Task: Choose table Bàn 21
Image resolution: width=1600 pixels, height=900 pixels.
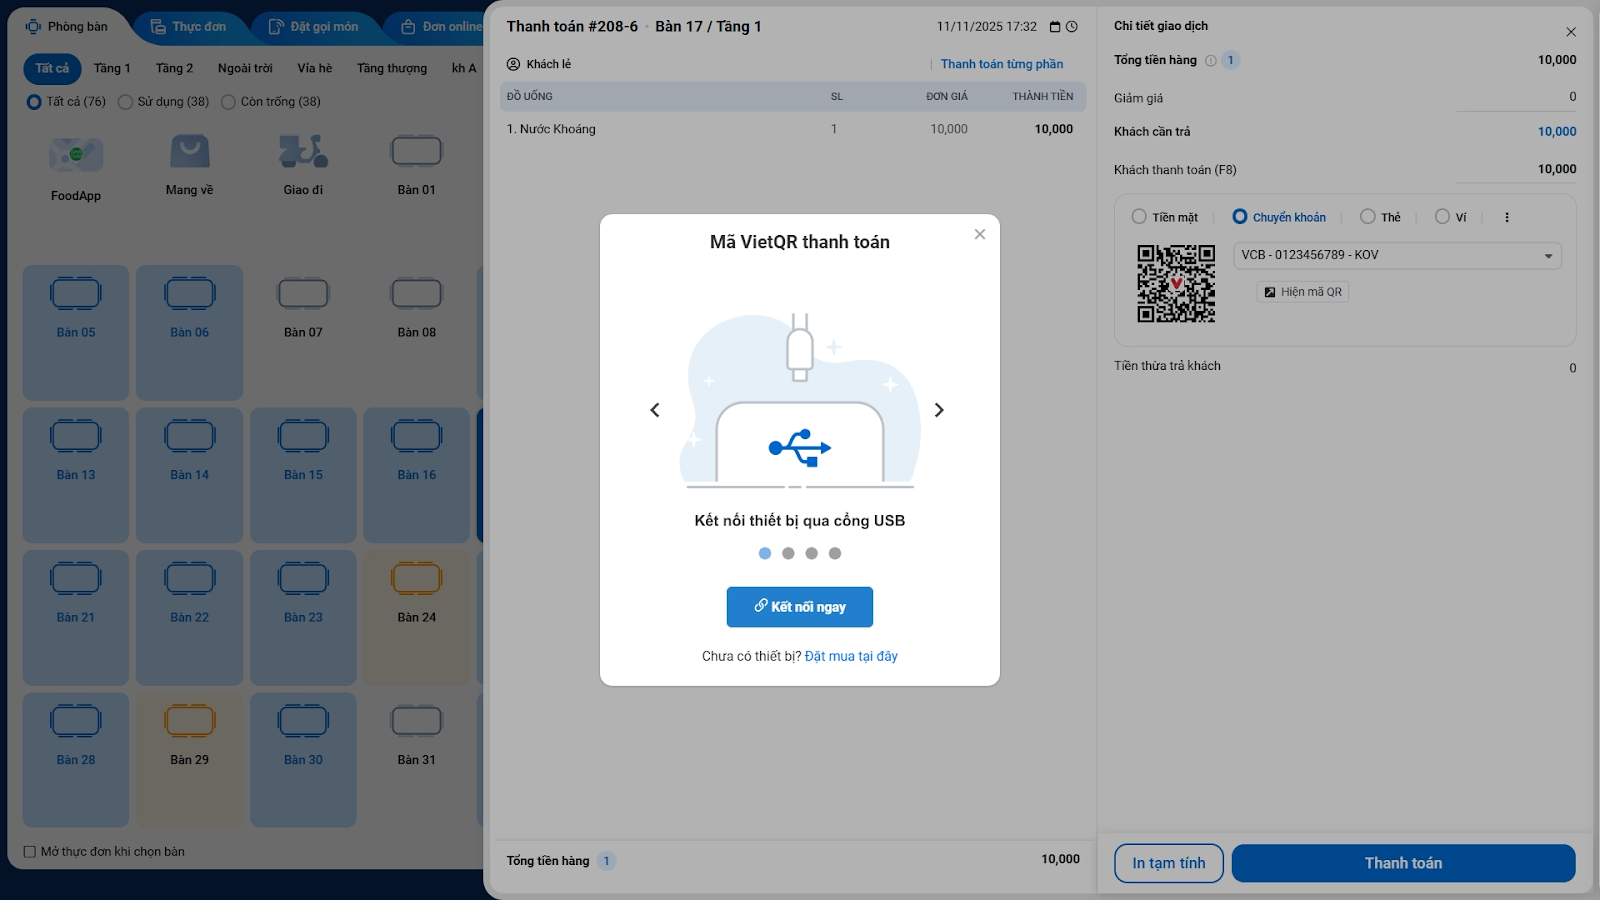Action: (x=76, y=617)
